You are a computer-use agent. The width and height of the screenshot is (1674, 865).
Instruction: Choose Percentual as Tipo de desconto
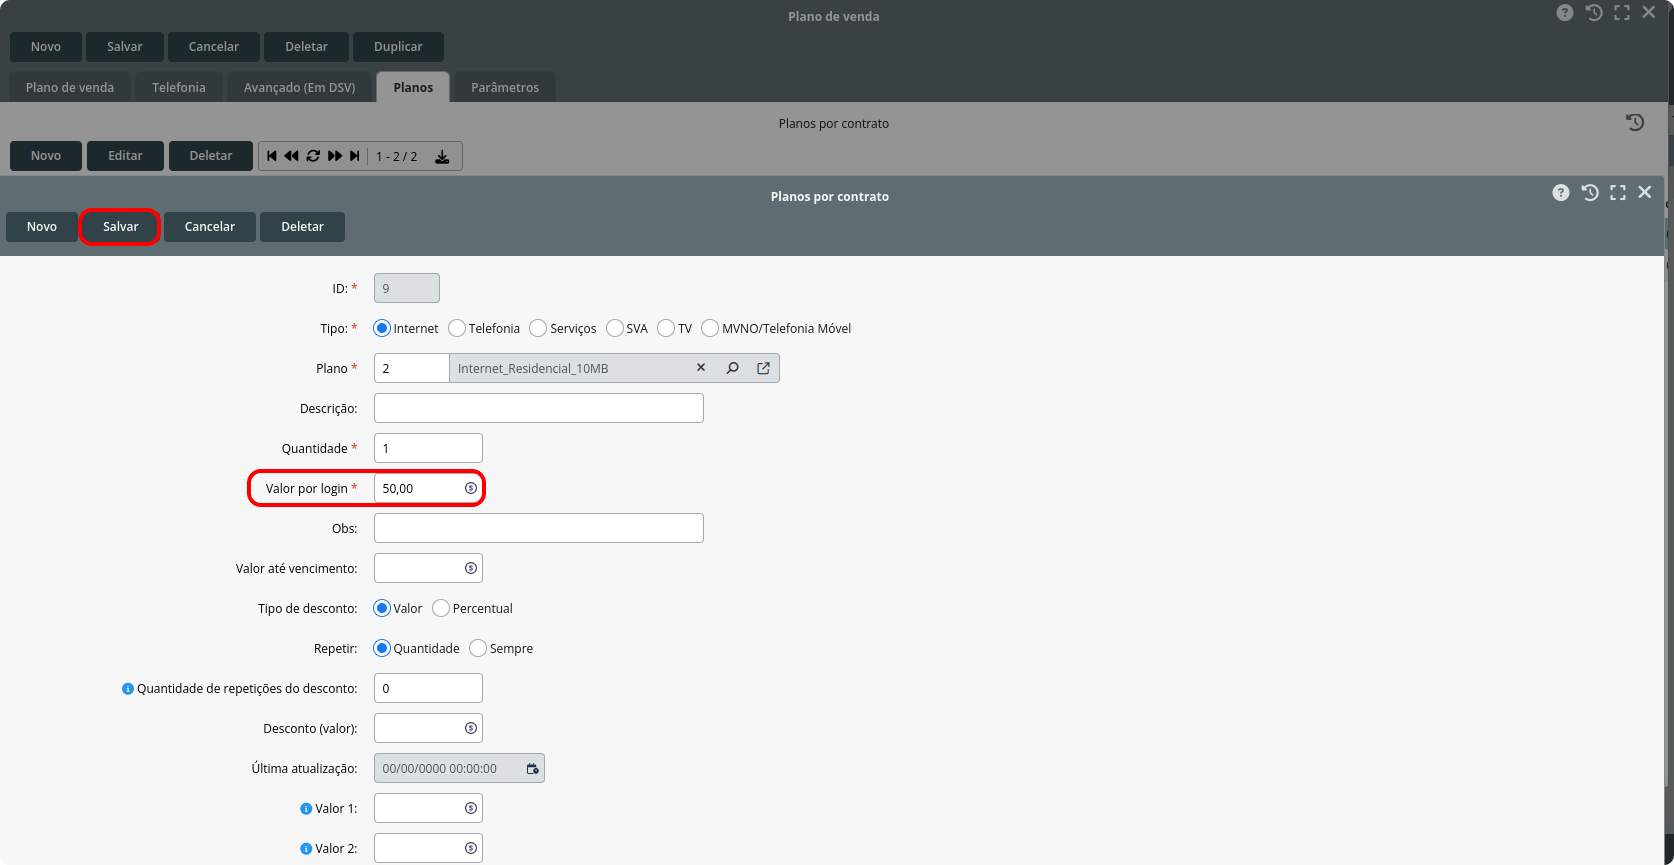[x=441, y=608]
